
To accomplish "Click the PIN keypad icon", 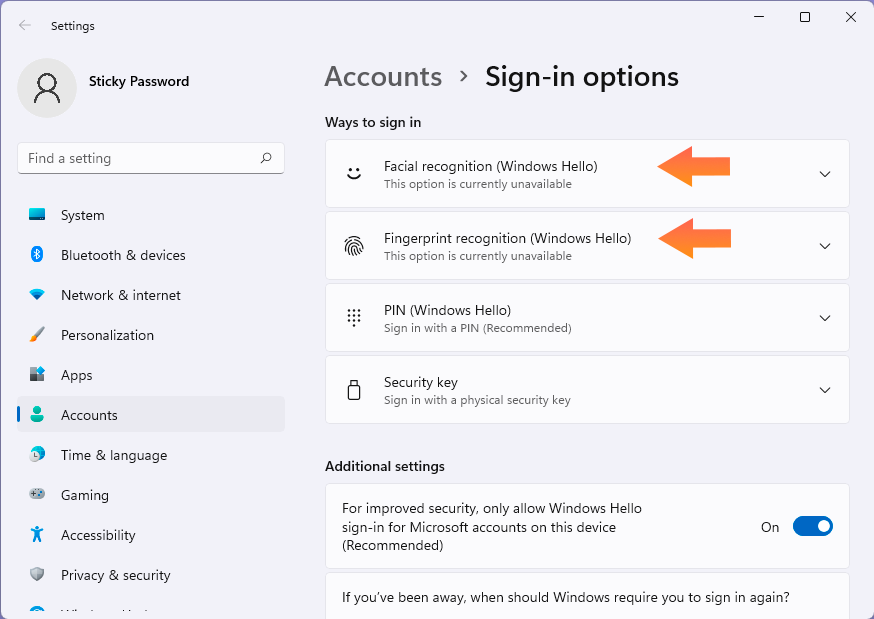I will pos(354,318).
